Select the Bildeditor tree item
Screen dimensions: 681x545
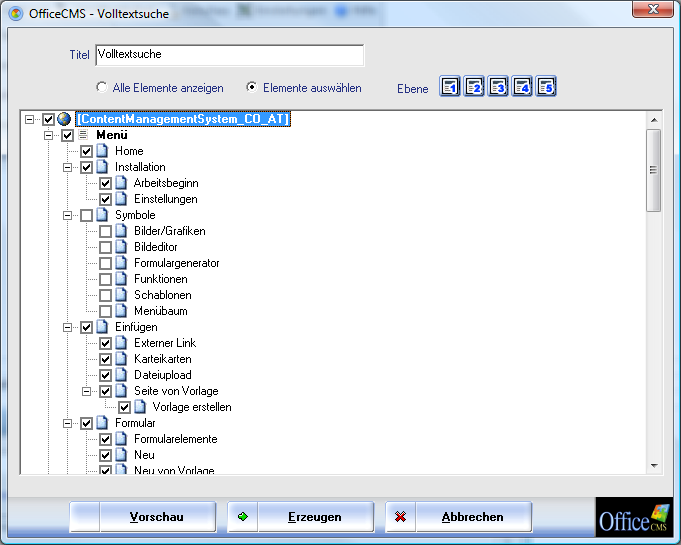click(x=155, y=247)
